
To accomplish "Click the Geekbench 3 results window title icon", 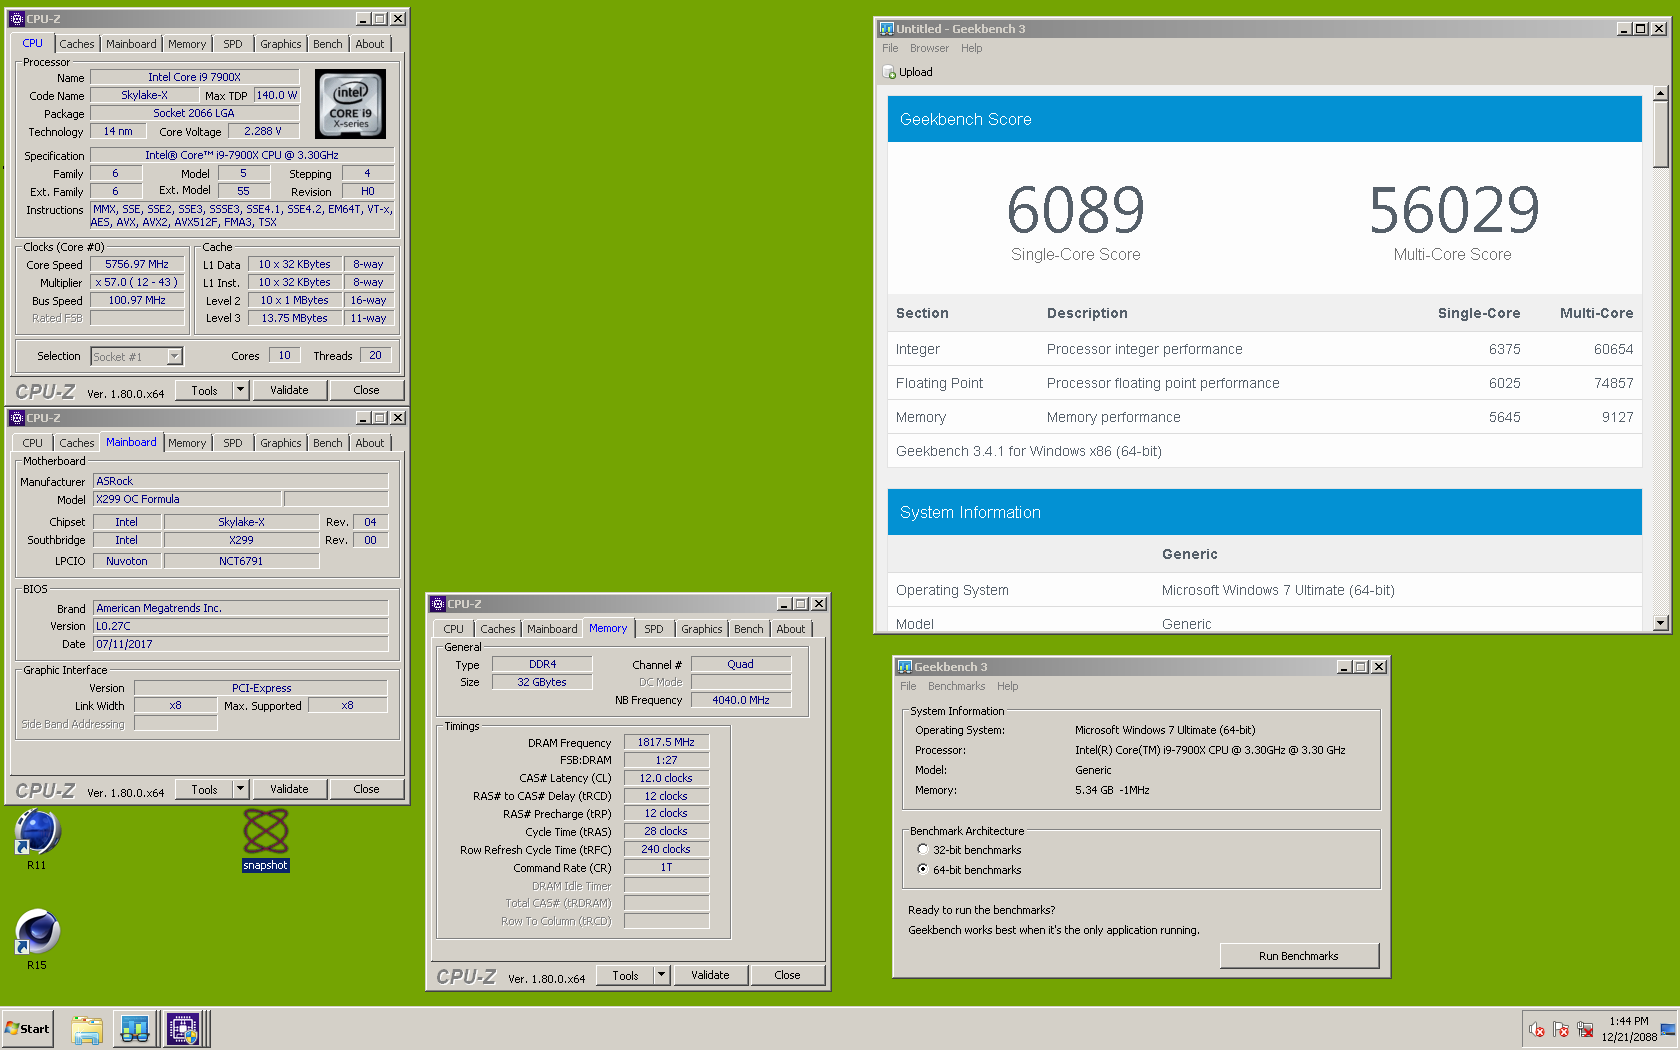I will [x=886, y=29].
